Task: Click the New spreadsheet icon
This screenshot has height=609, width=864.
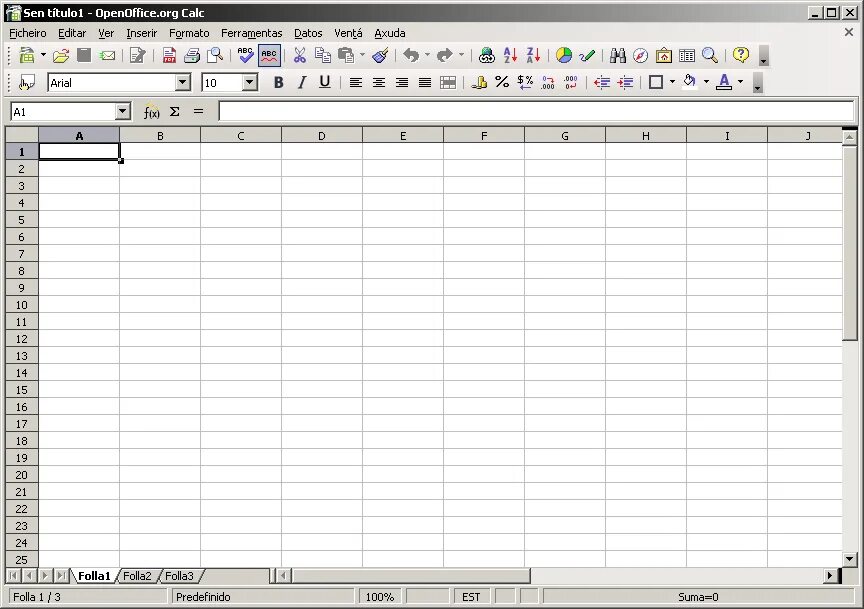Action: click(x=26, y=55)
